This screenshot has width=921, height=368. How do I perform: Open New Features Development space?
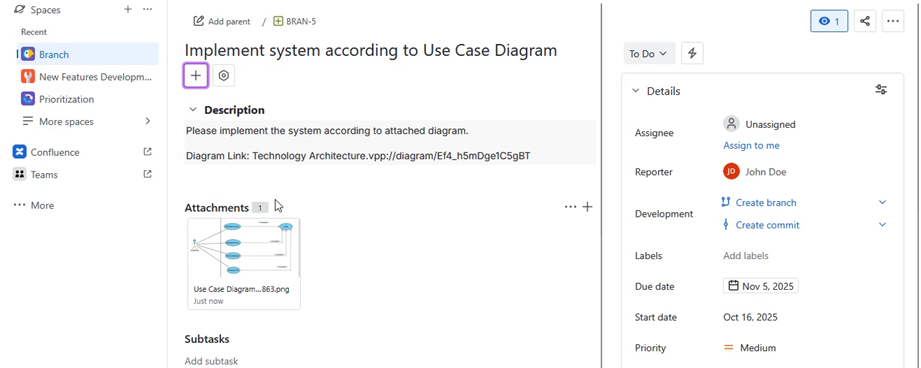(88, 77)
